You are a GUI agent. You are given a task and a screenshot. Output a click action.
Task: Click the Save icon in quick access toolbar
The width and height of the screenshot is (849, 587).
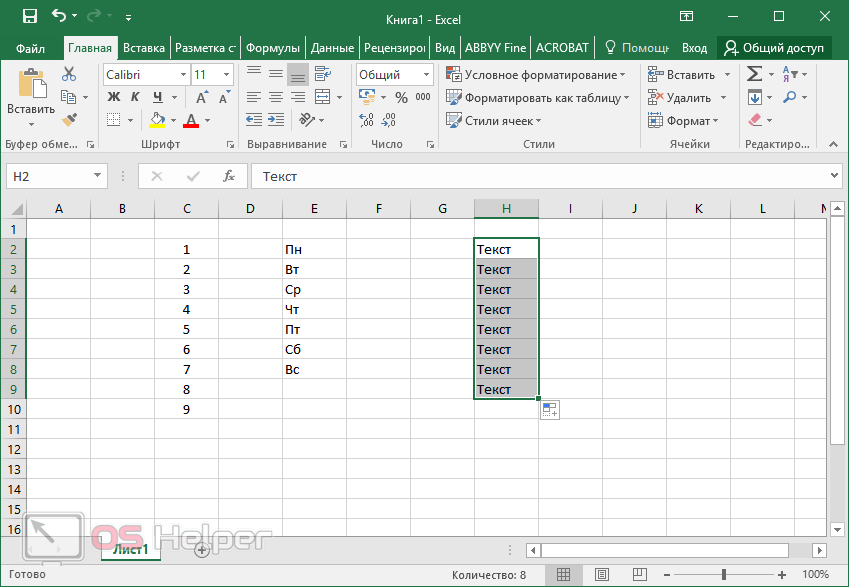[29, 17]
